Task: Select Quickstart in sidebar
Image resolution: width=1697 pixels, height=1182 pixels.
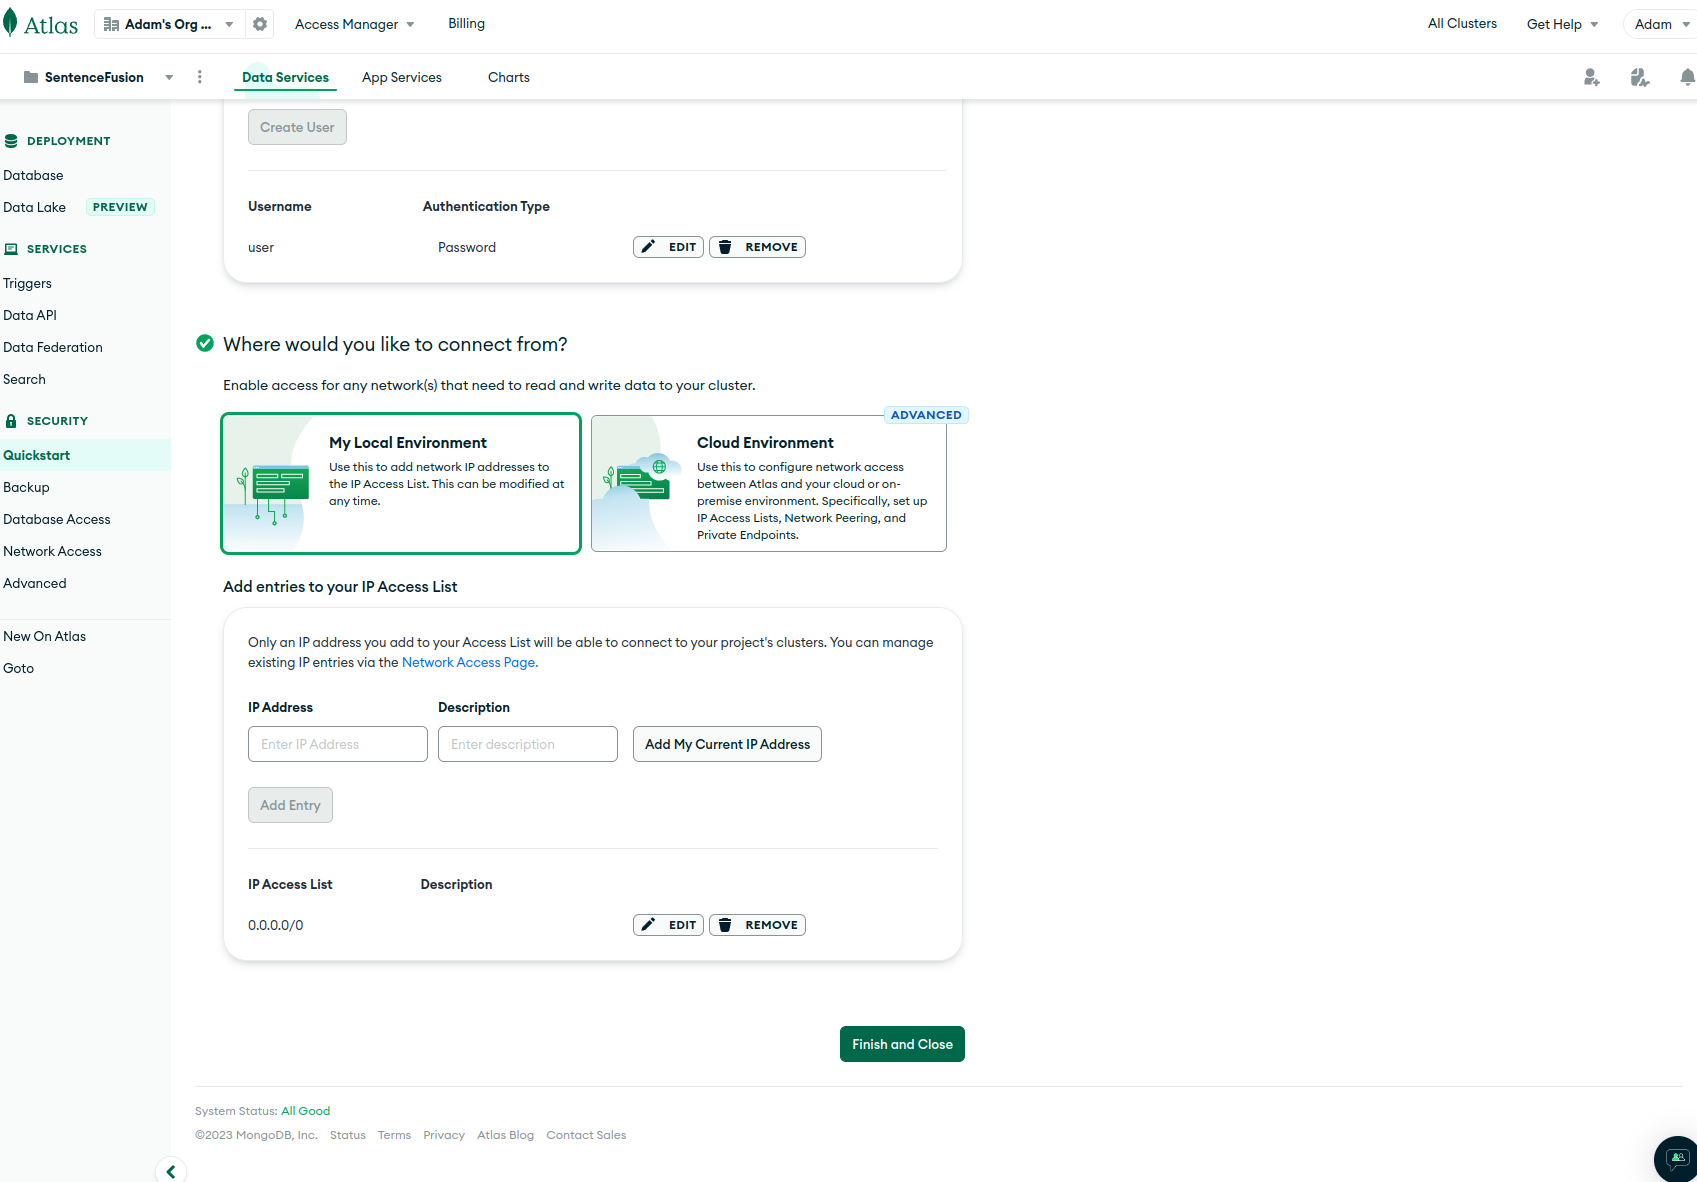Action: [85, 455]
